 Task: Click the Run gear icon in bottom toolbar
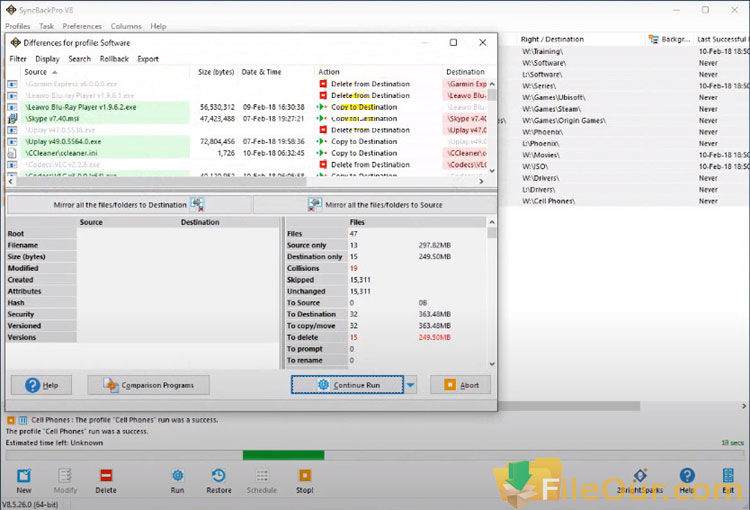click(177, 476)
